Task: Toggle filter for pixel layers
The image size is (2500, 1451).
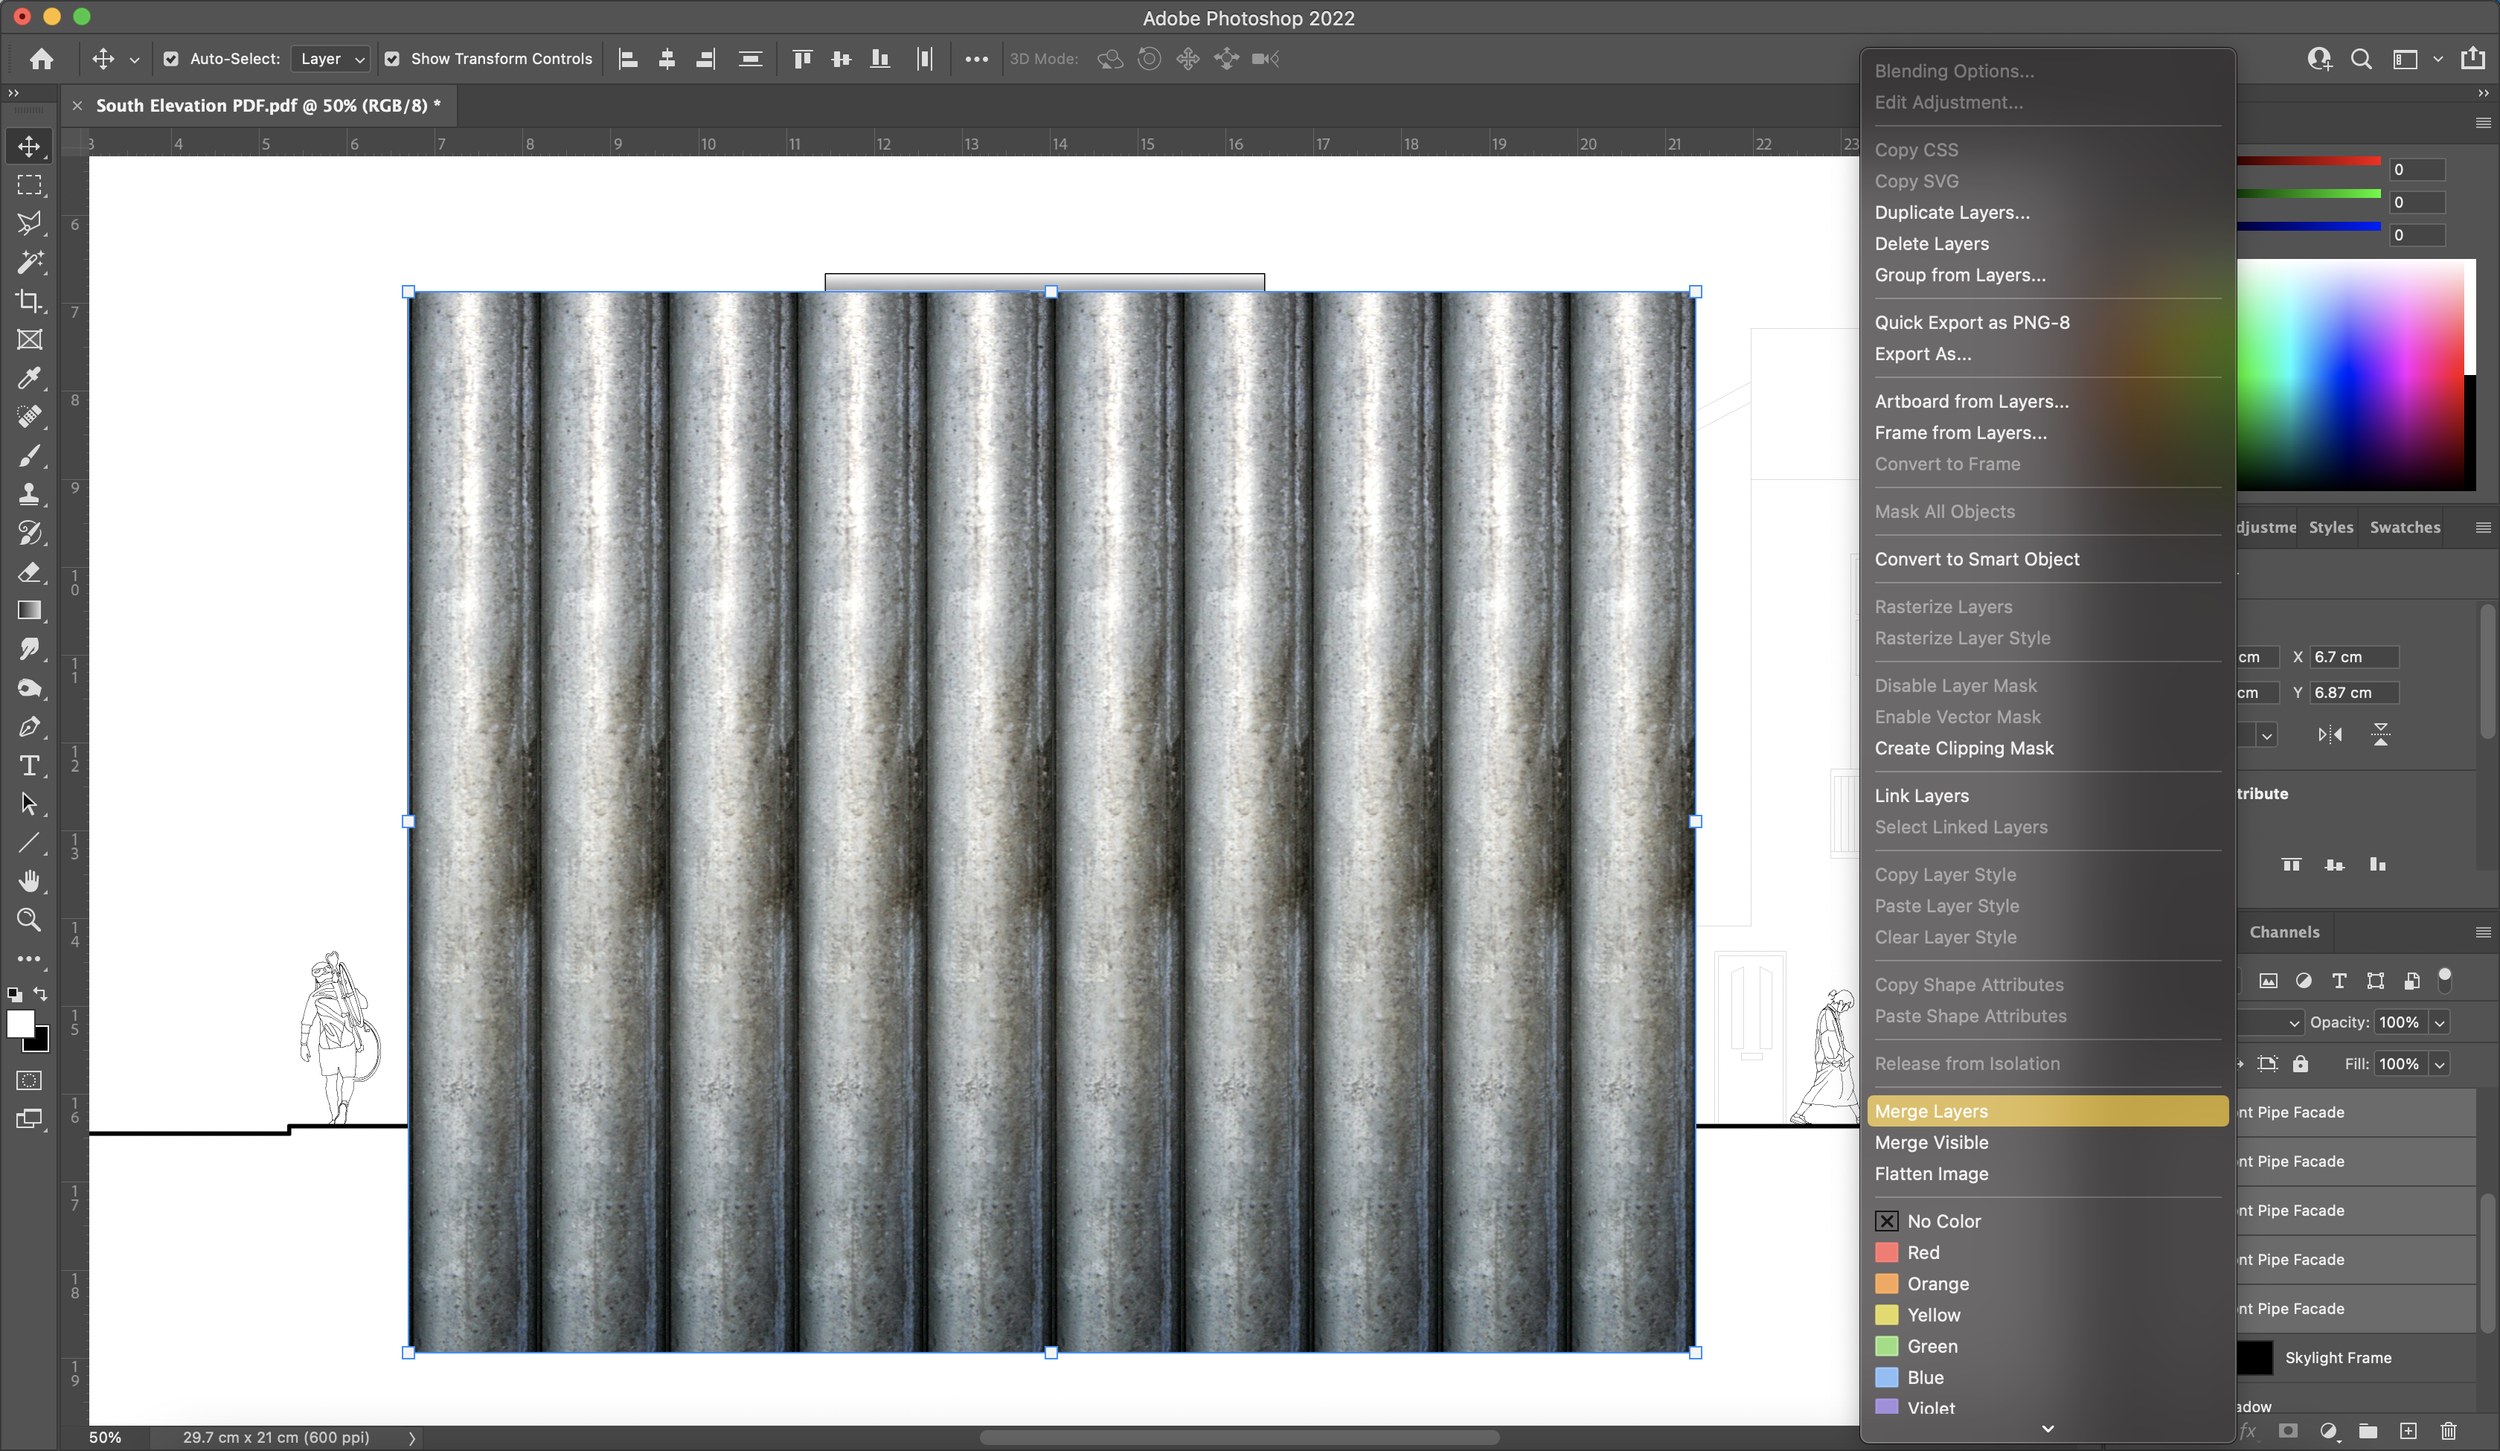Action: point(2268,981)
